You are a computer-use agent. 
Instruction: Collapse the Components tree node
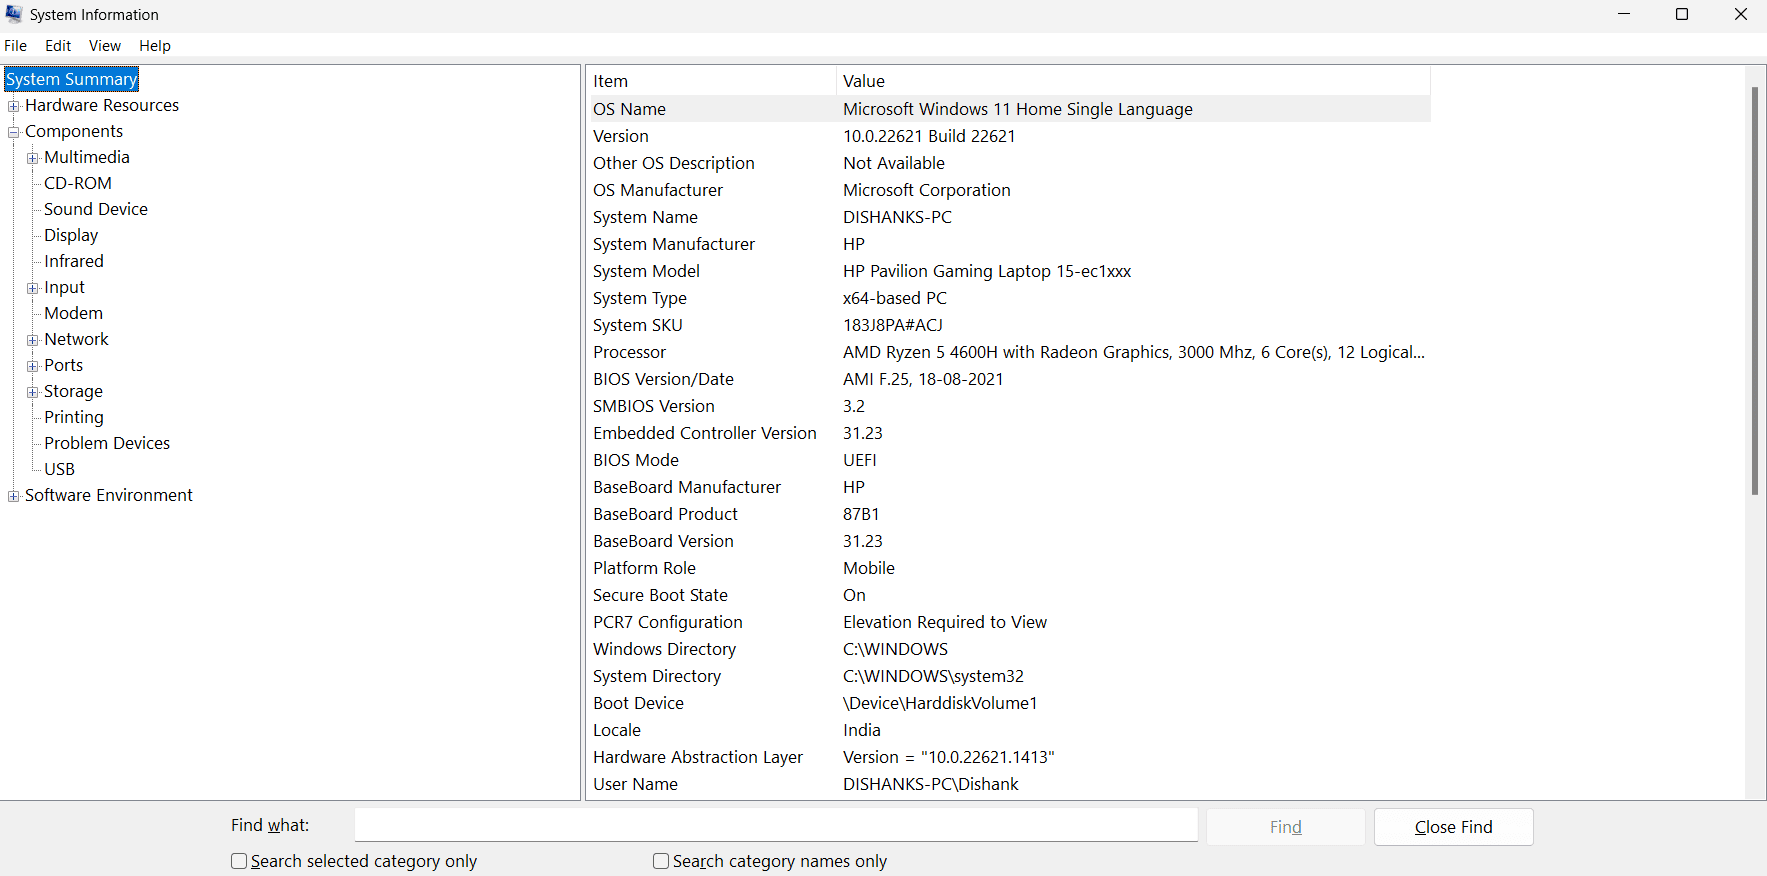(x=14, y=132)
